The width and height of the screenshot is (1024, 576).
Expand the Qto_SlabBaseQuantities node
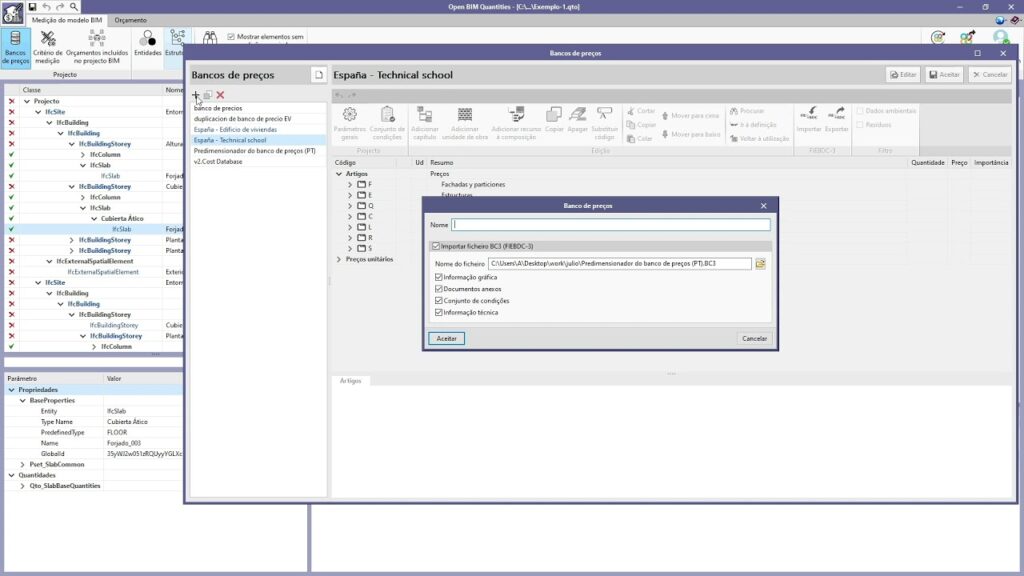(x=23, y=486)
